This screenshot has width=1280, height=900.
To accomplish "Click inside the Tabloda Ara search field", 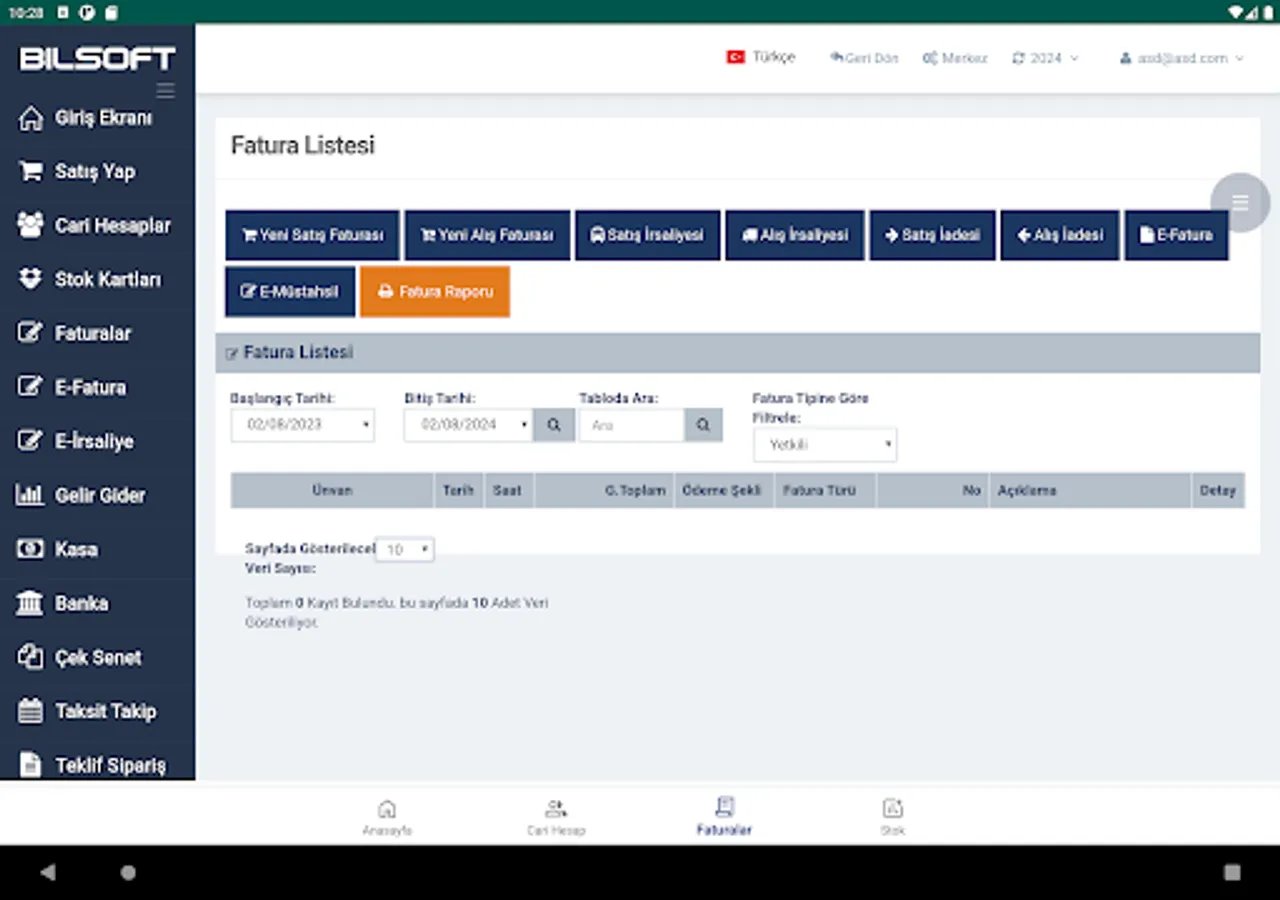I will click(631, 424).
